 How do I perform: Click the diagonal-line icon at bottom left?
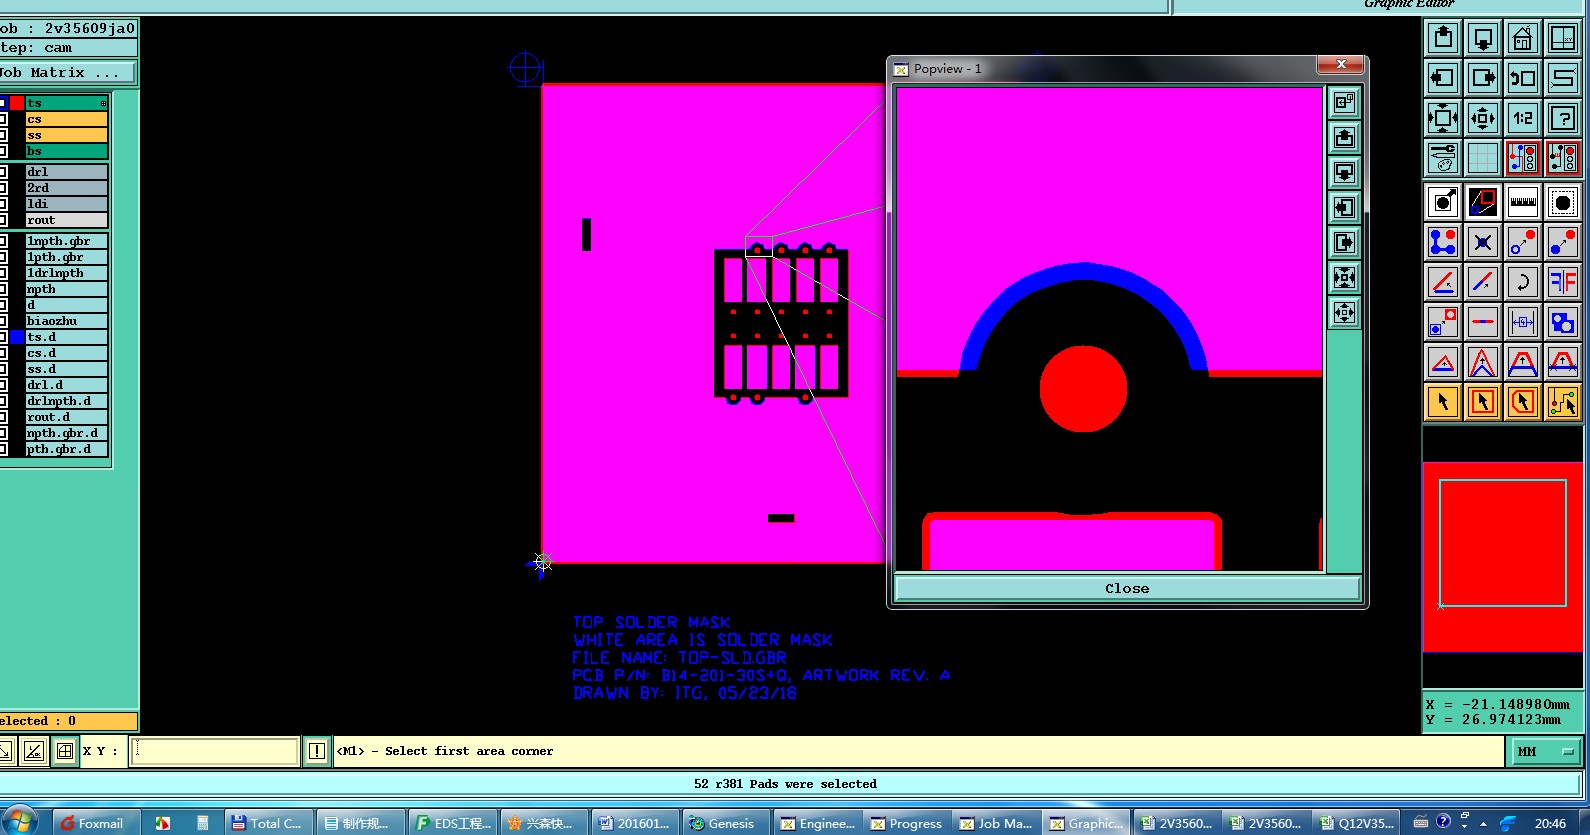coord(33,751)
